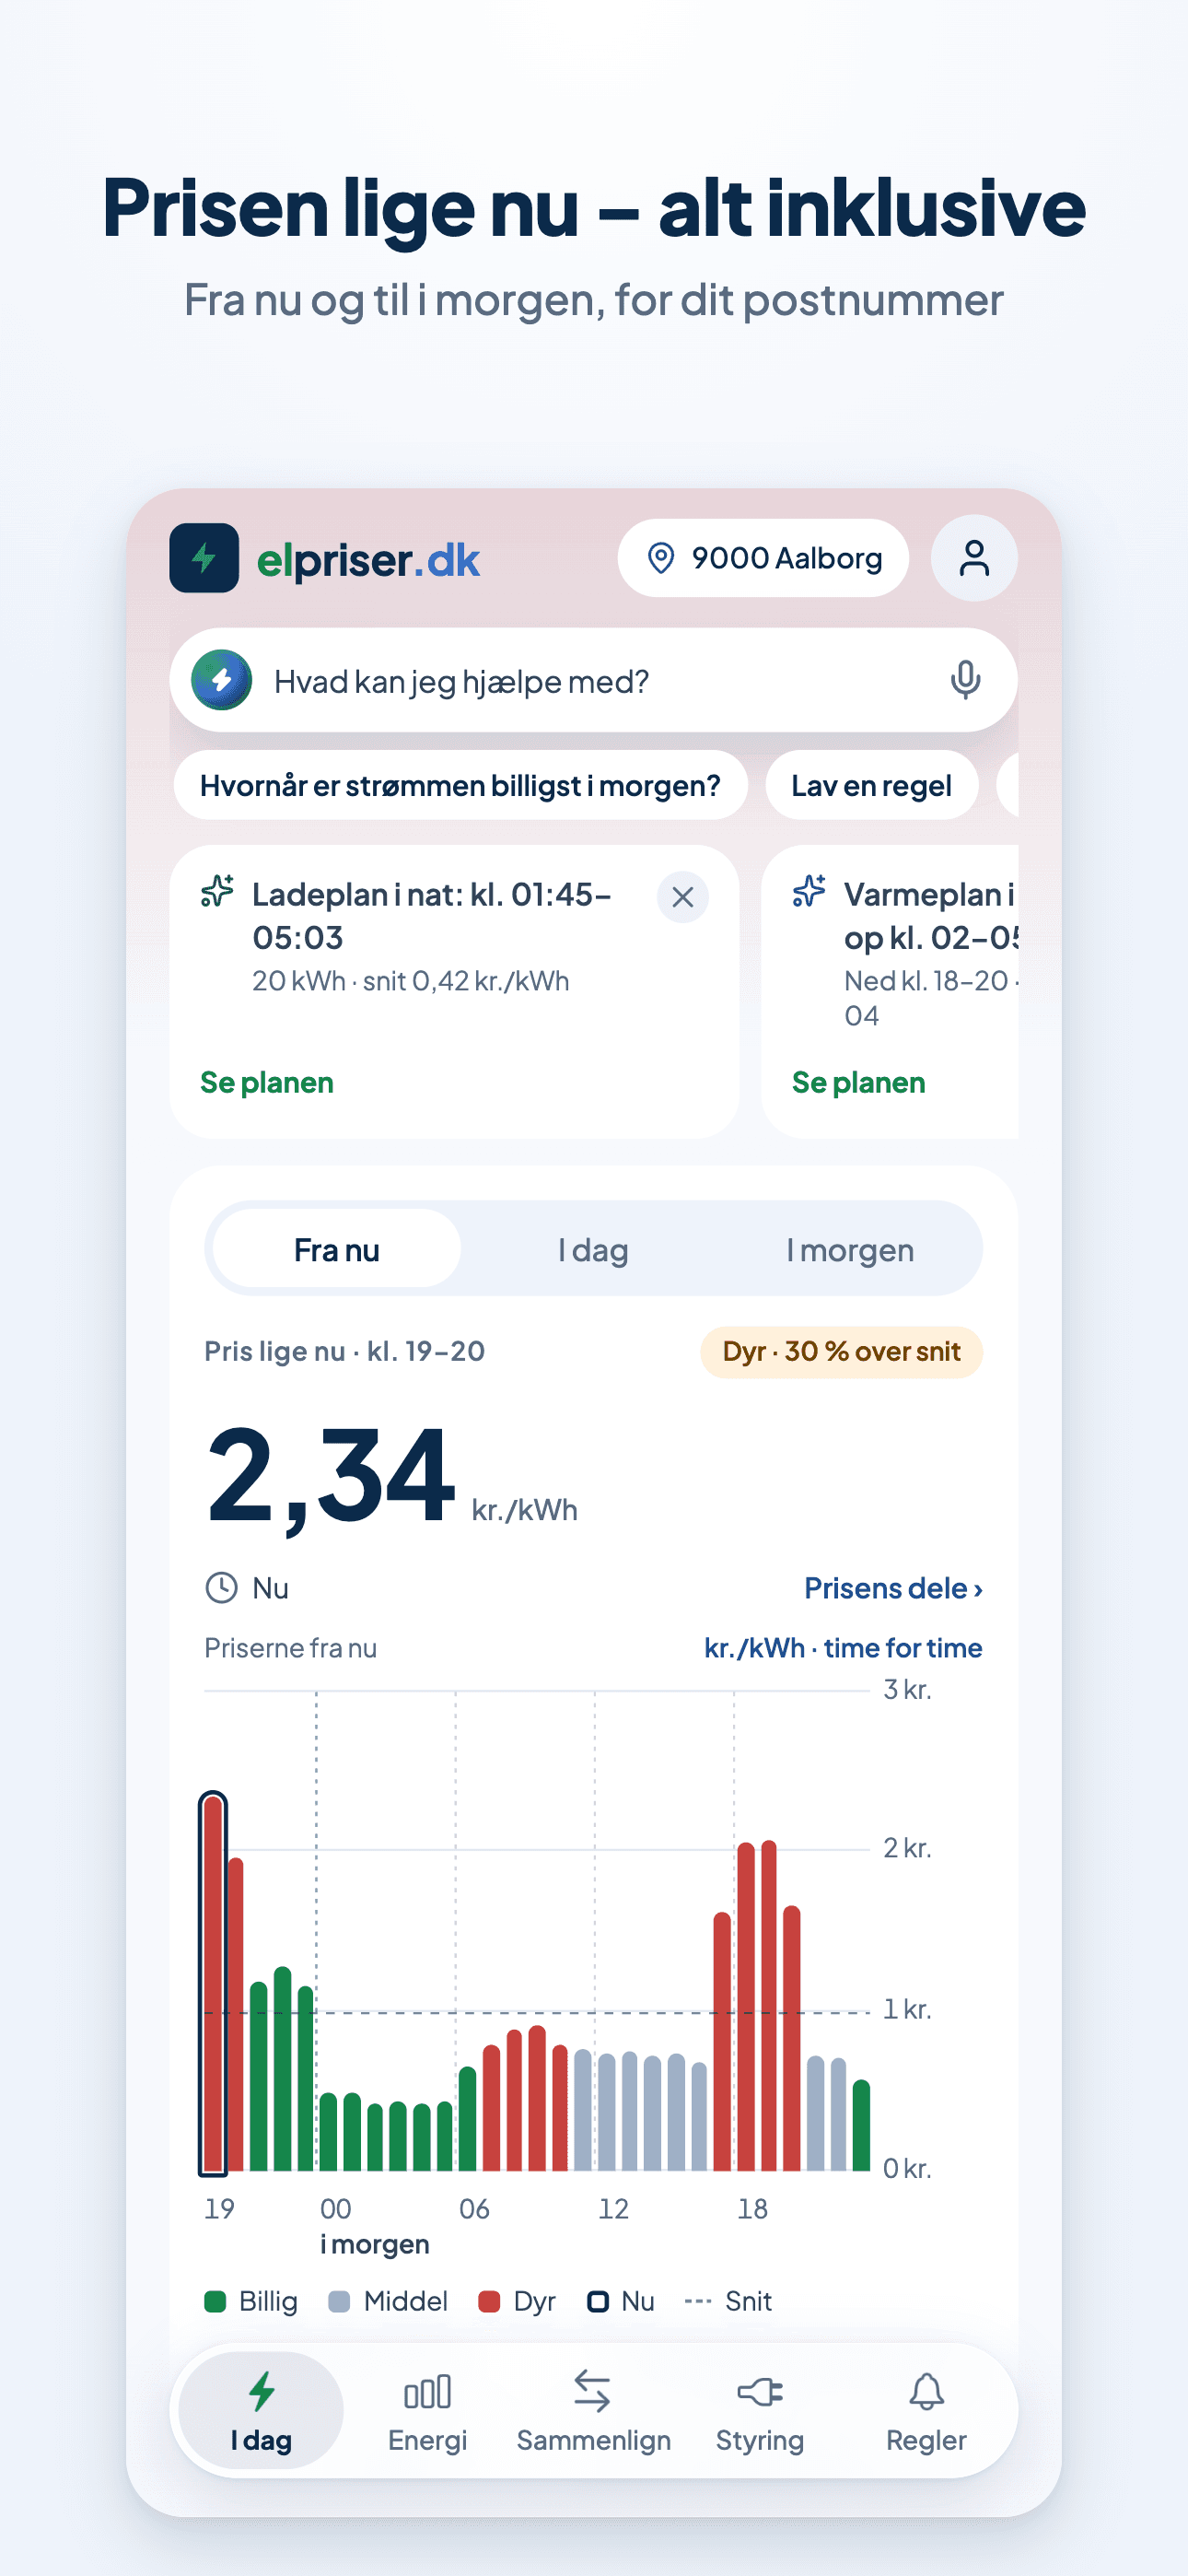Click the outlined current-hour bar at 19
The image size is (1188, 2576).
213,1983
